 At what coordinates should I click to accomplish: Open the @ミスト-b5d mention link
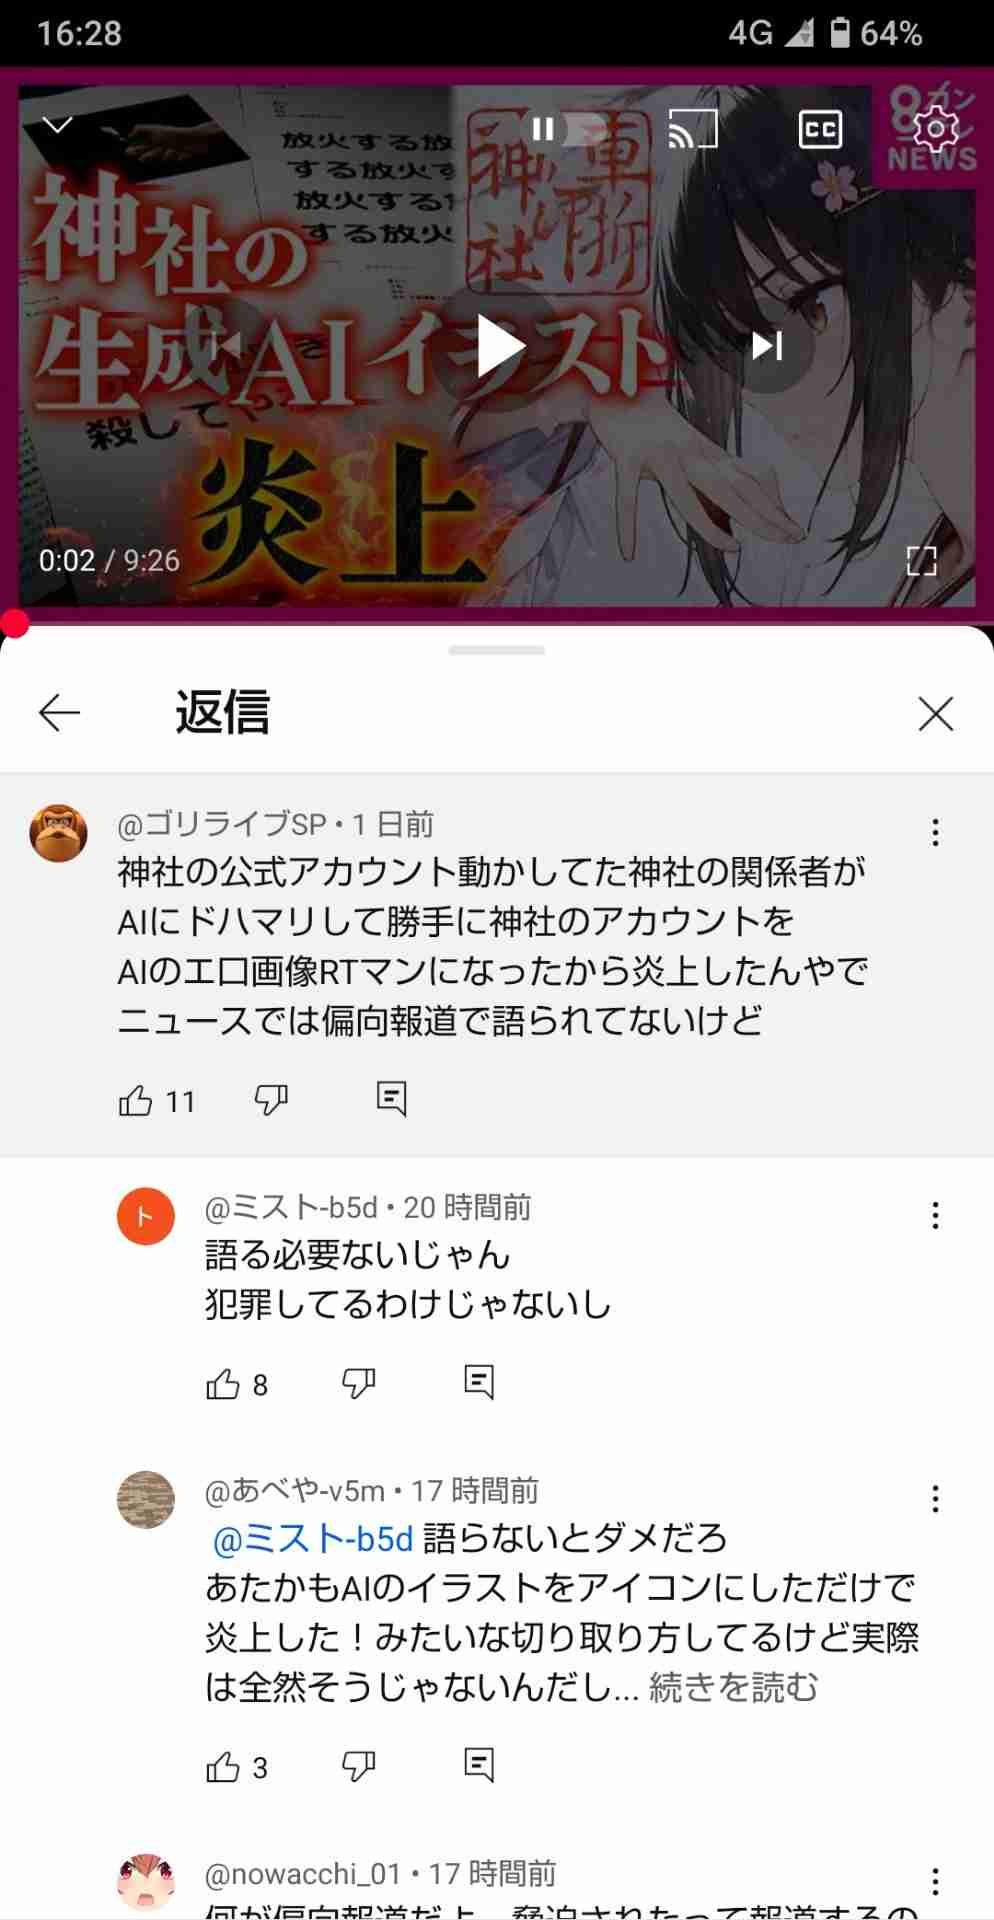(313, 1538)
